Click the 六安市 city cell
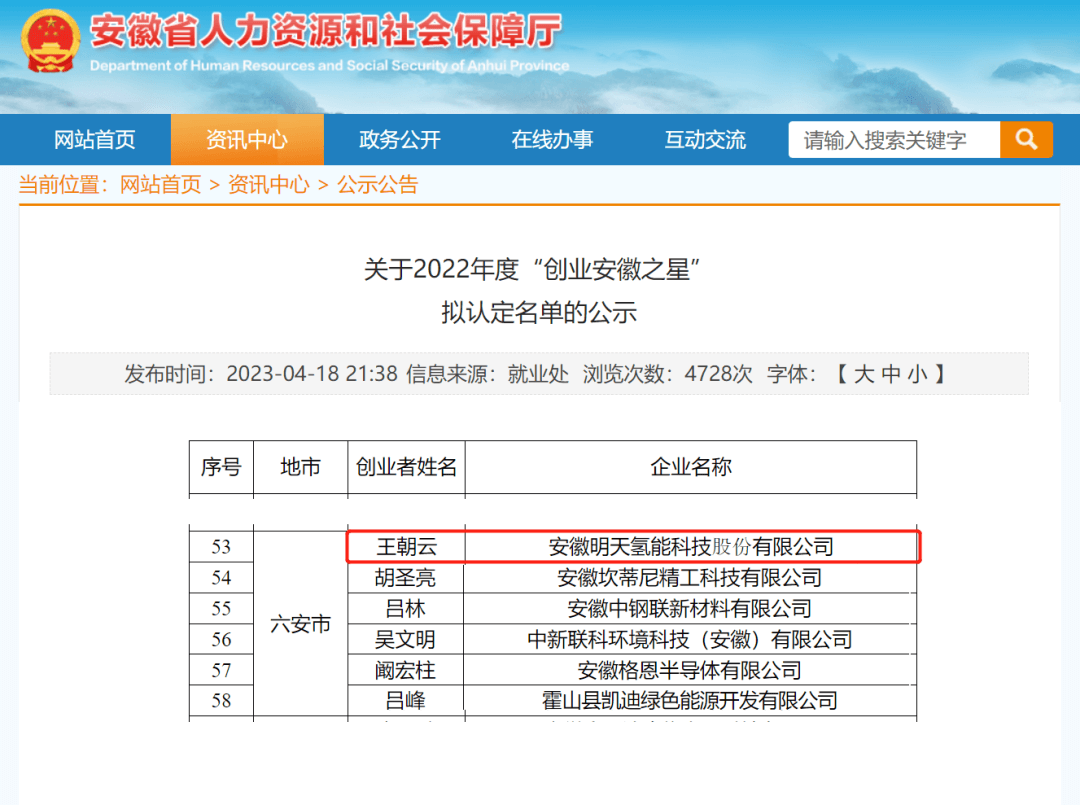This screenshot has height=805, width=1080. (300, 624)
